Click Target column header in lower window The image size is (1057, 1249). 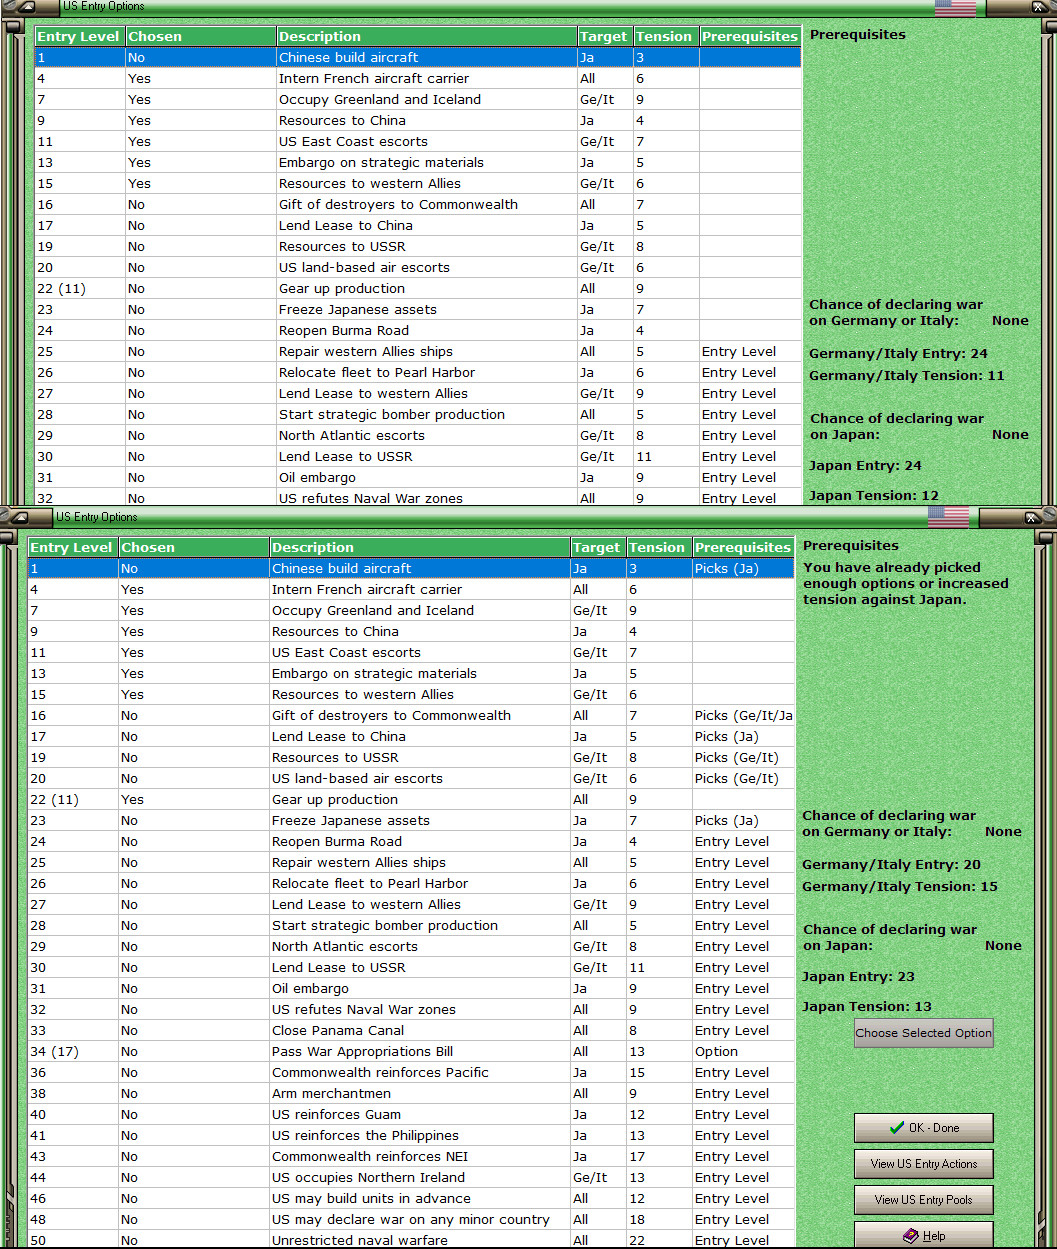coord(597,547)
